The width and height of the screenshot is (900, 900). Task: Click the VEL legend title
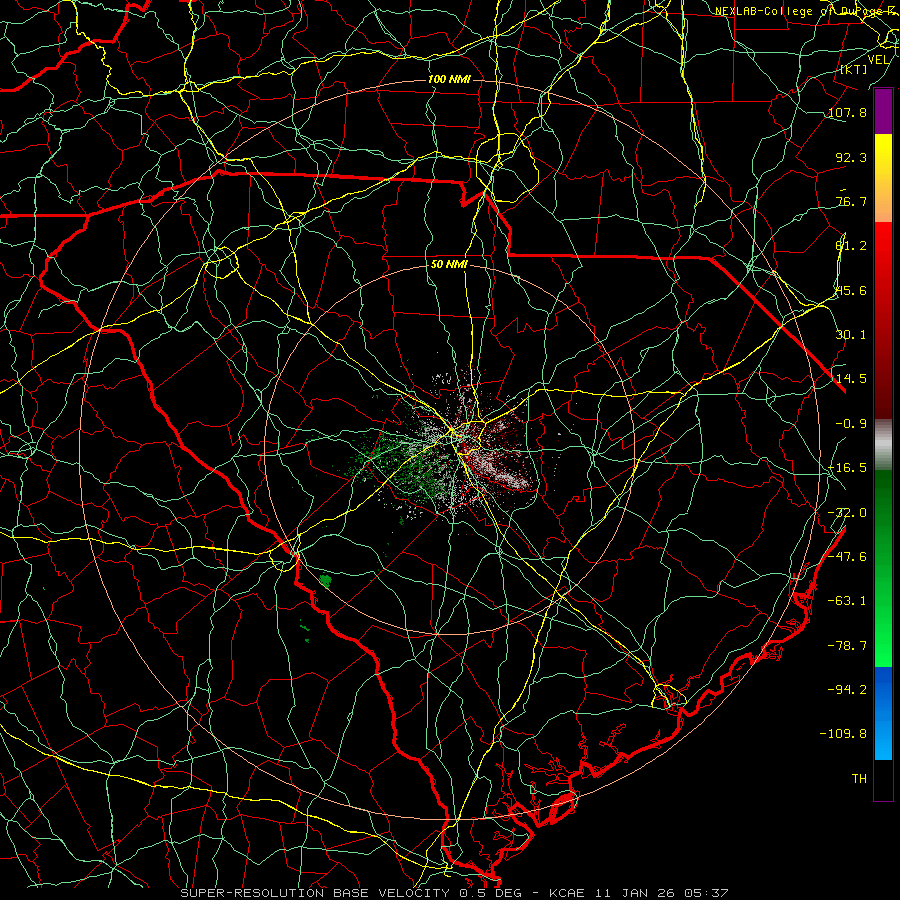(878, 60)
